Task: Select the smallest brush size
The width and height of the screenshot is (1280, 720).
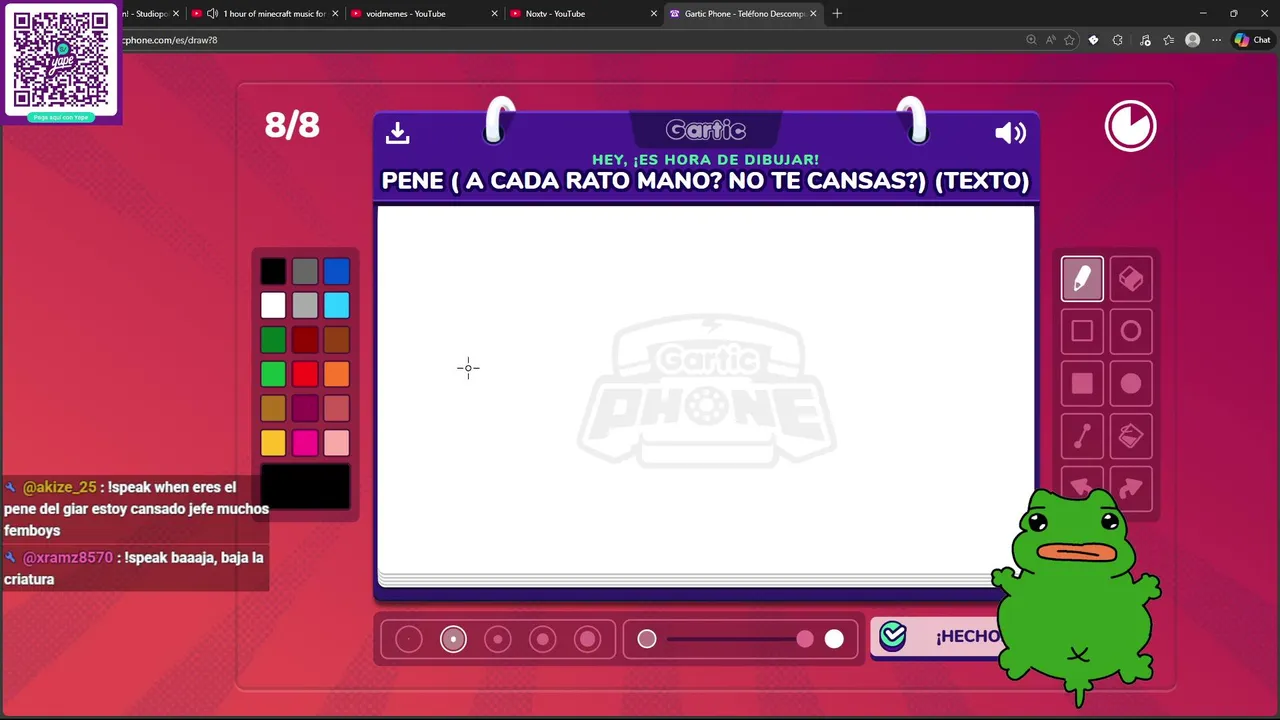Action: click(x=409, y=639)
